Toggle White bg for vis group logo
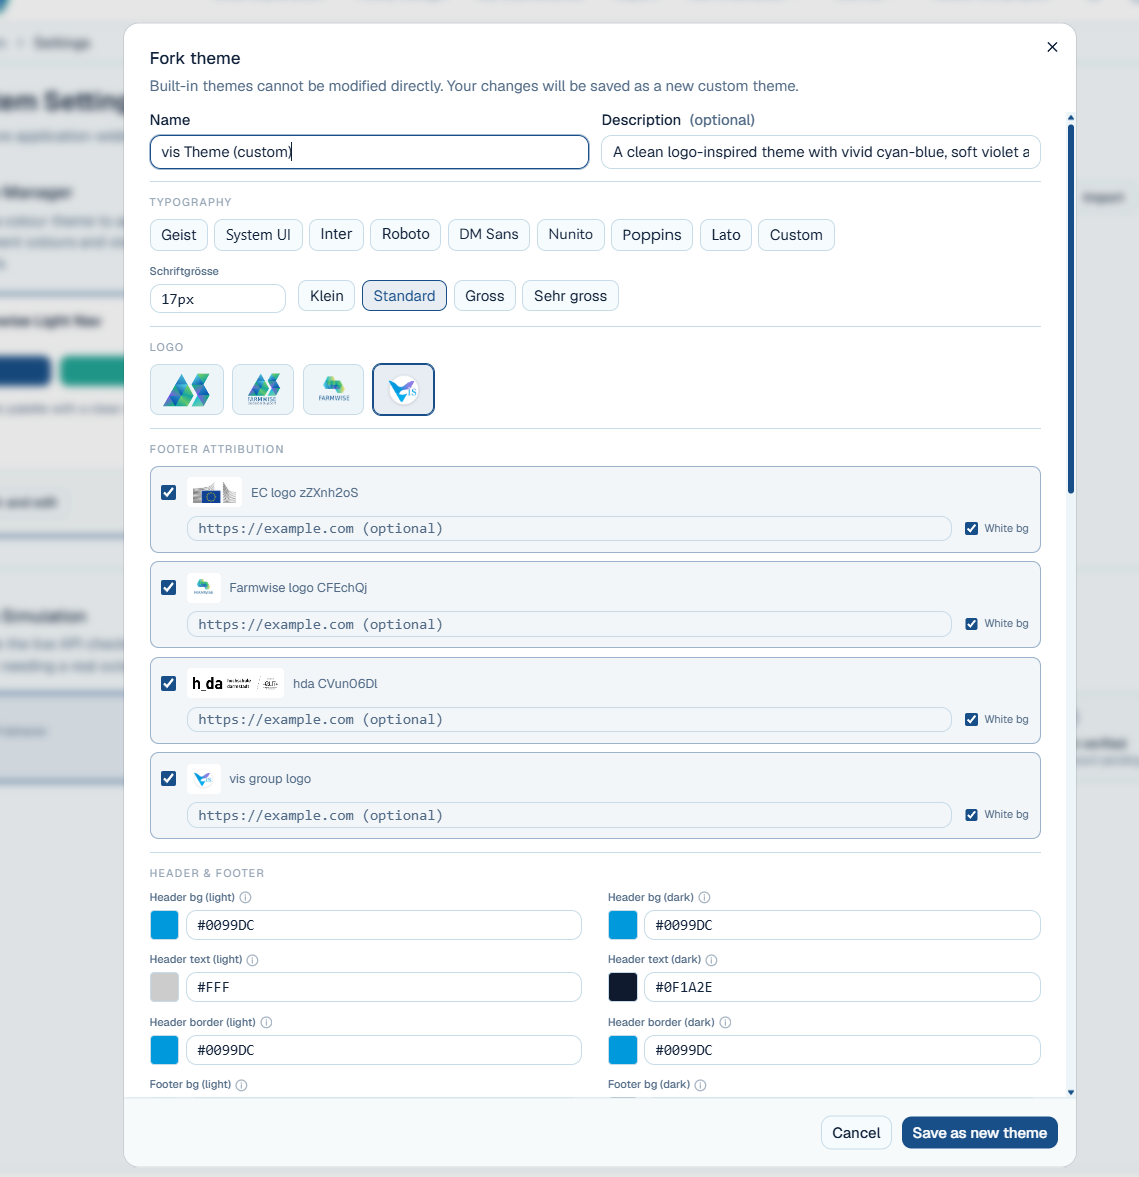 [972, 814]
